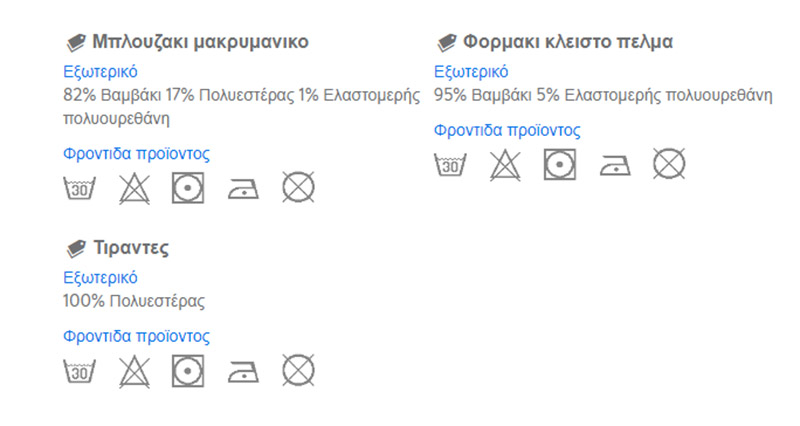The image size is (800, 426).
Task: Click the low-heat iron icon under Τιραντες
Action: click(243, 372)
